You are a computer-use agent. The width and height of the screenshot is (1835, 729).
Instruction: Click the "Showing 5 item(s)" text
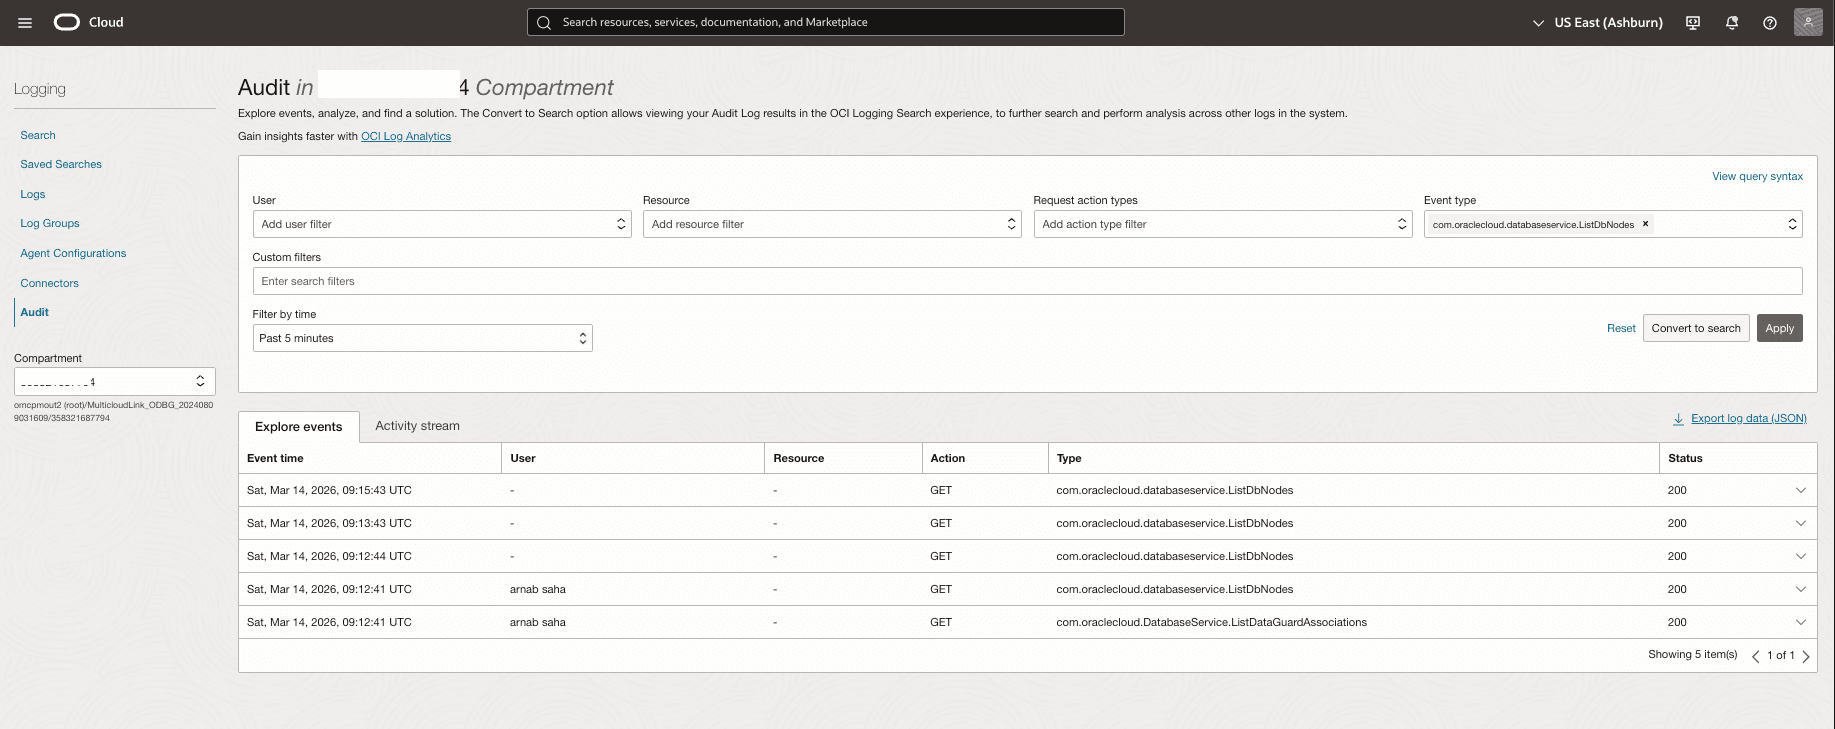pos(1693,654)
